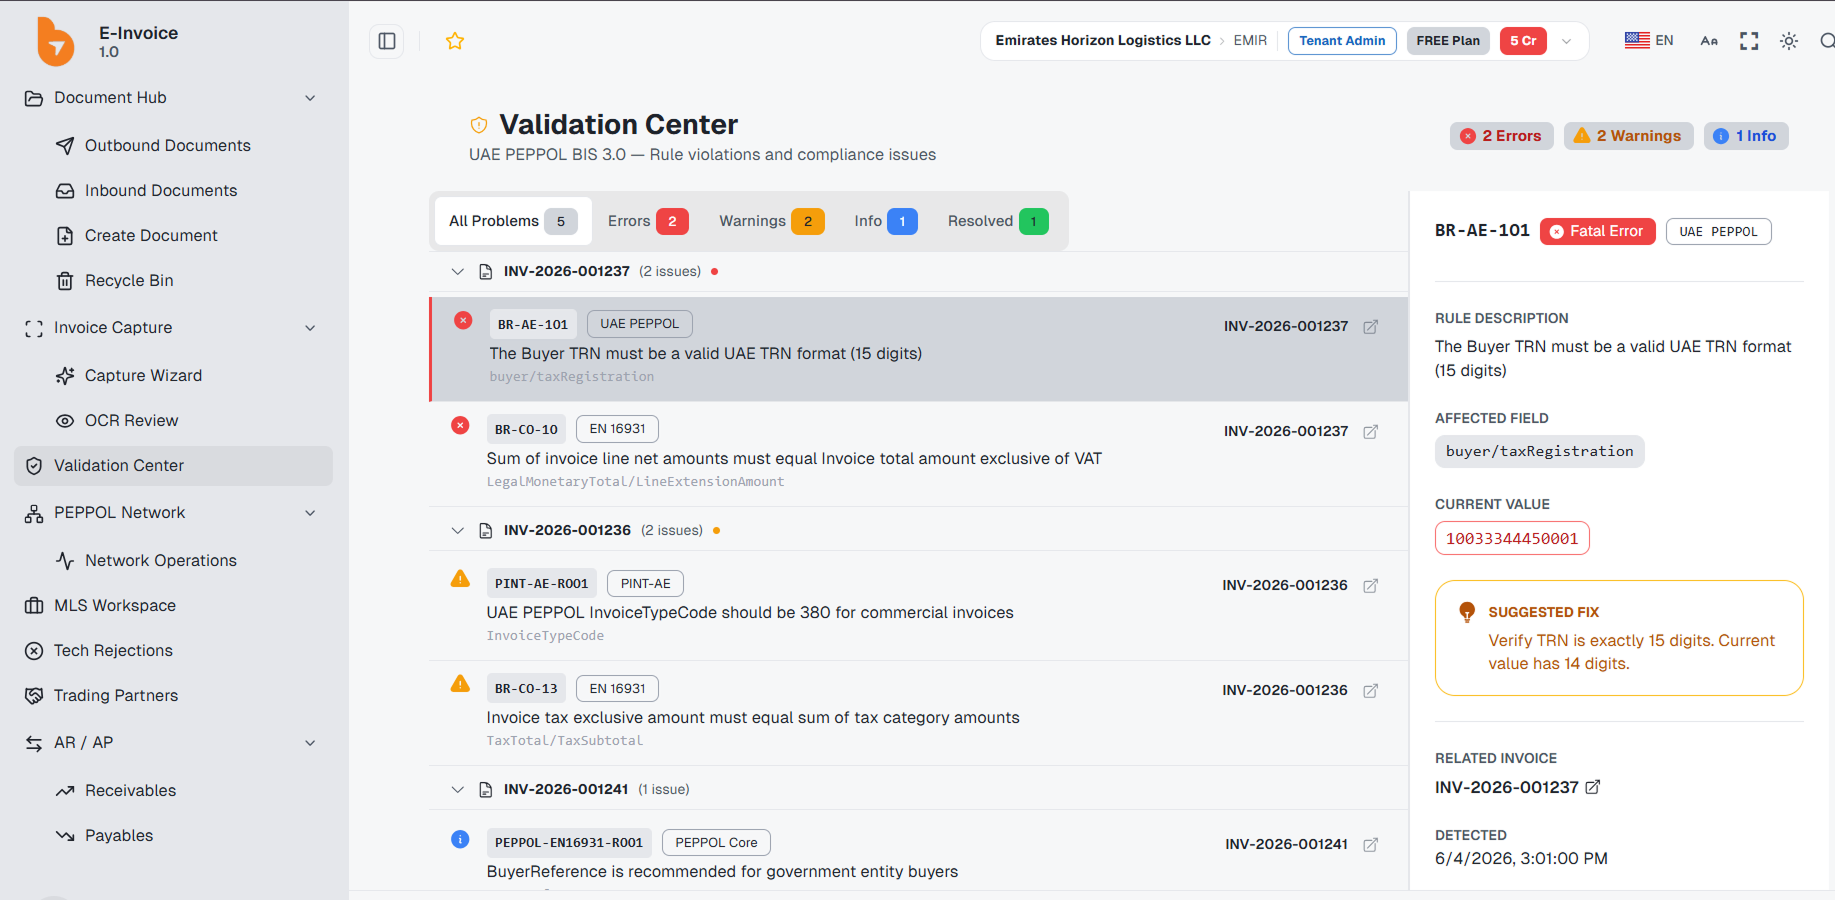The height and width of the screenshot is (900, 1835).
Task: Collapse INV-2026-001241 issue group
Action: (x=458, y=790)
